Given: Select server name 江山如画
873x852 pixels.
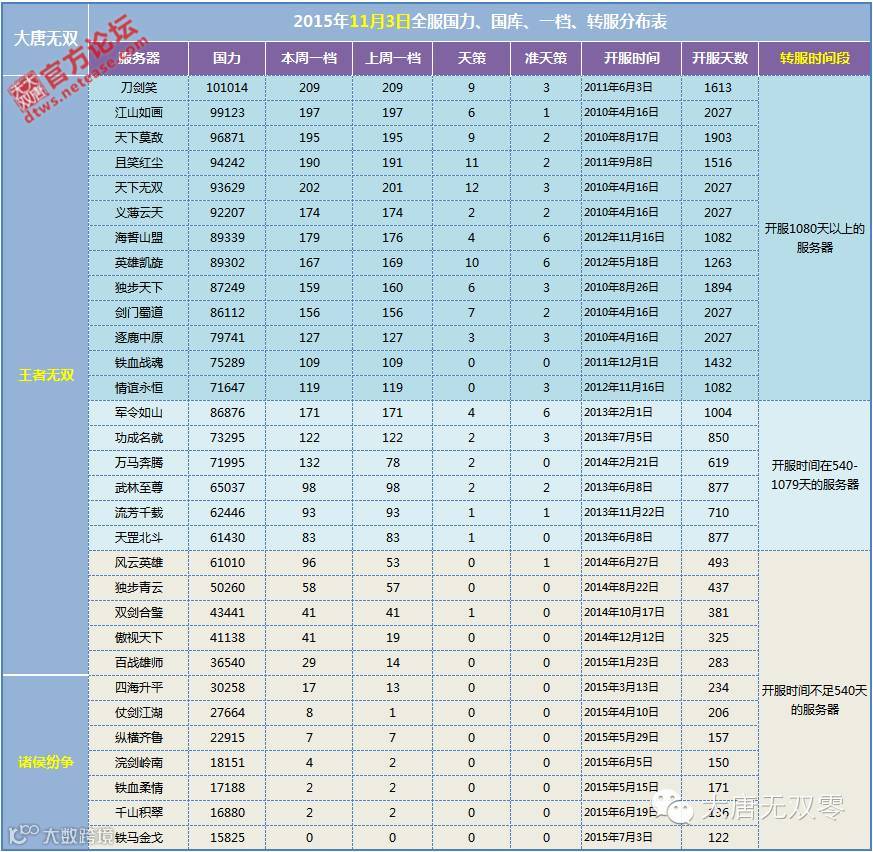Looking at the screenshot, I should point(139,112).
